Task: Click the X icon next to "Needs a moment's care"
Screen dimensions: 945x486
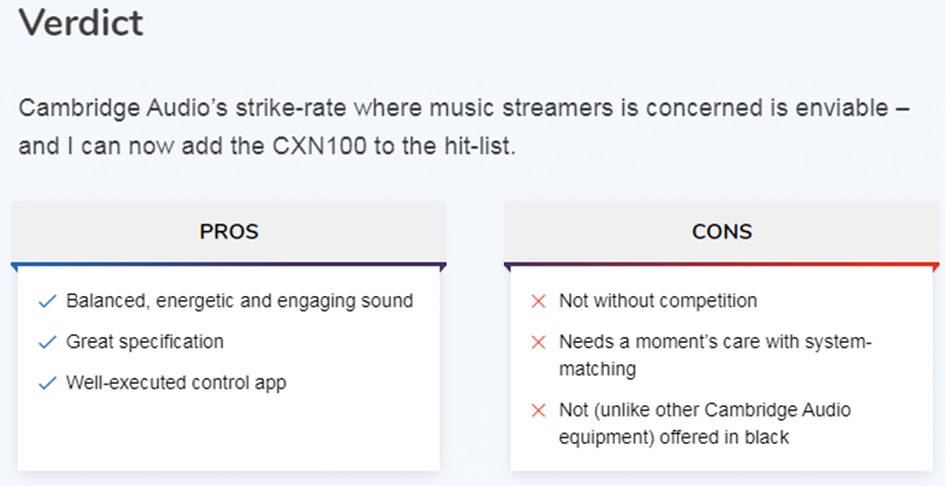Action: [x=538, y=342]
